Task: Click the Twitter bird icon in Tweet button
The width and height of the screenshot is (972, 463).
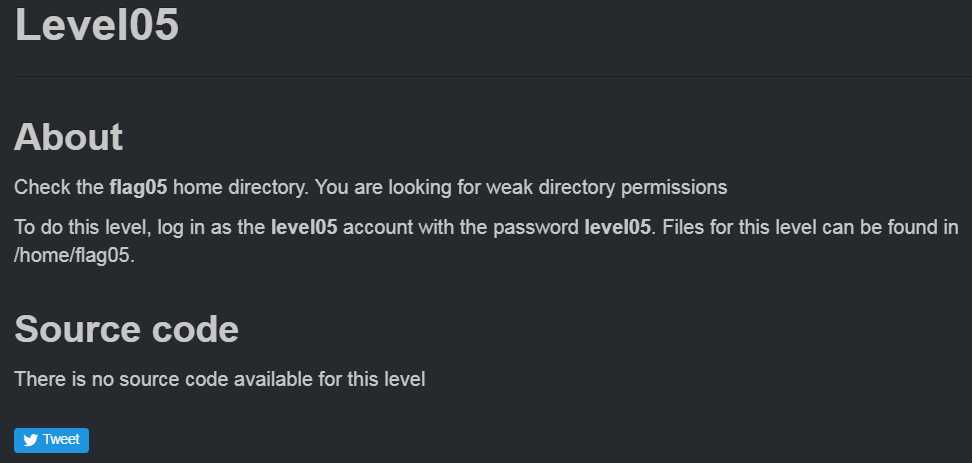Action: pyautogui.click(x=30, y=440)
